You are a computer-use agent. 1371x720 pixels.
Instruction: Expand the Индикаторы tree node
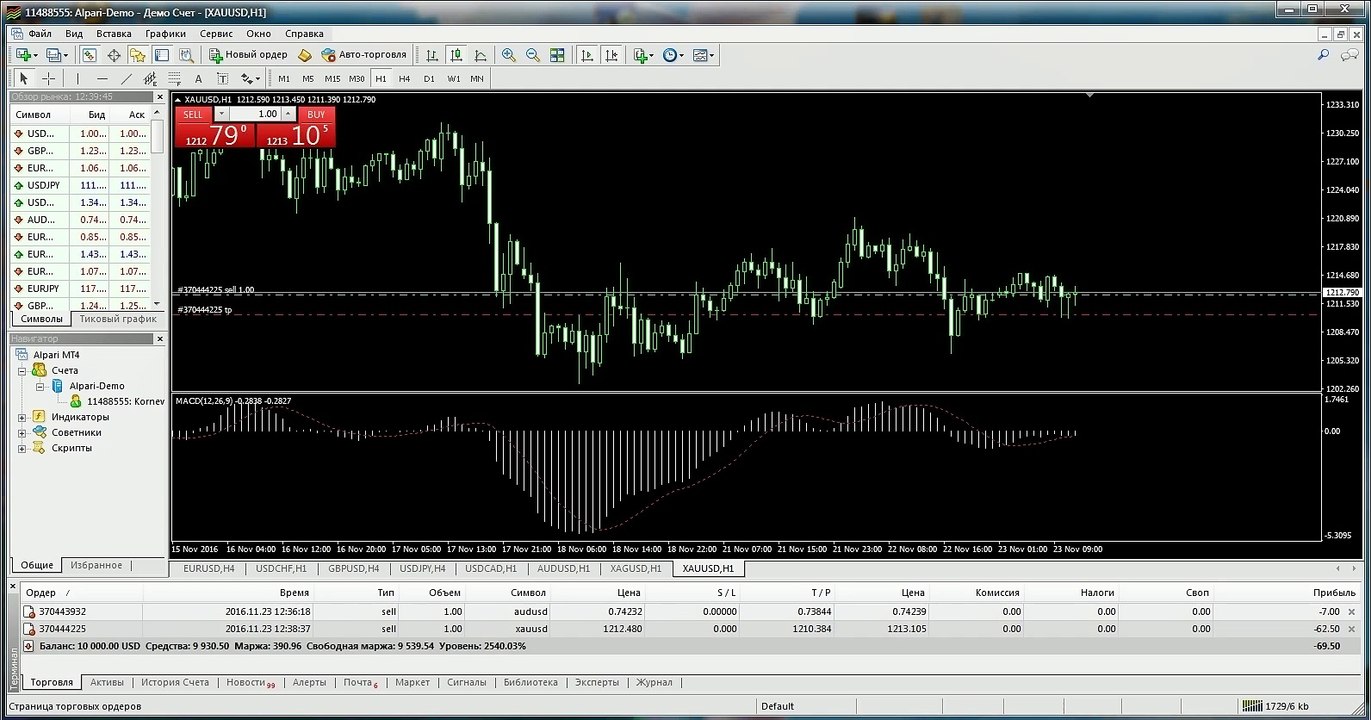(22, 417)
